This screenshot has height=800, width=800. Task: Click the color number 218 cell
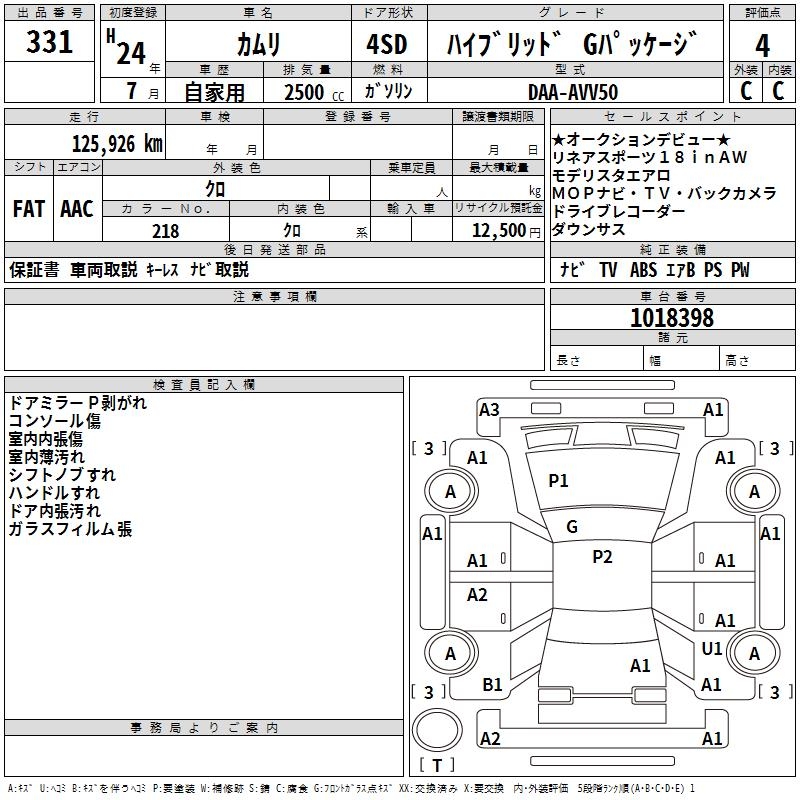coord(166,231)
